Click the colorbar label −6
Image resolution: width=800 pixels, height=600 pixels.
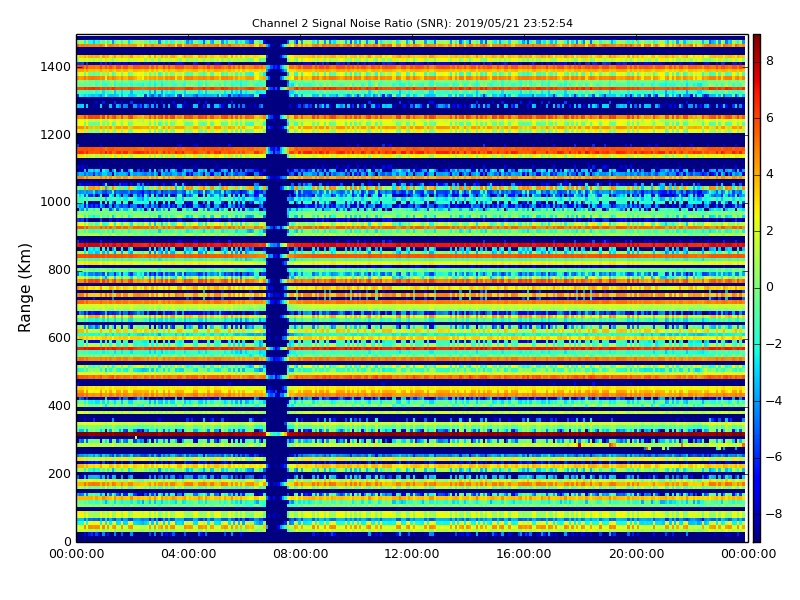774,457
